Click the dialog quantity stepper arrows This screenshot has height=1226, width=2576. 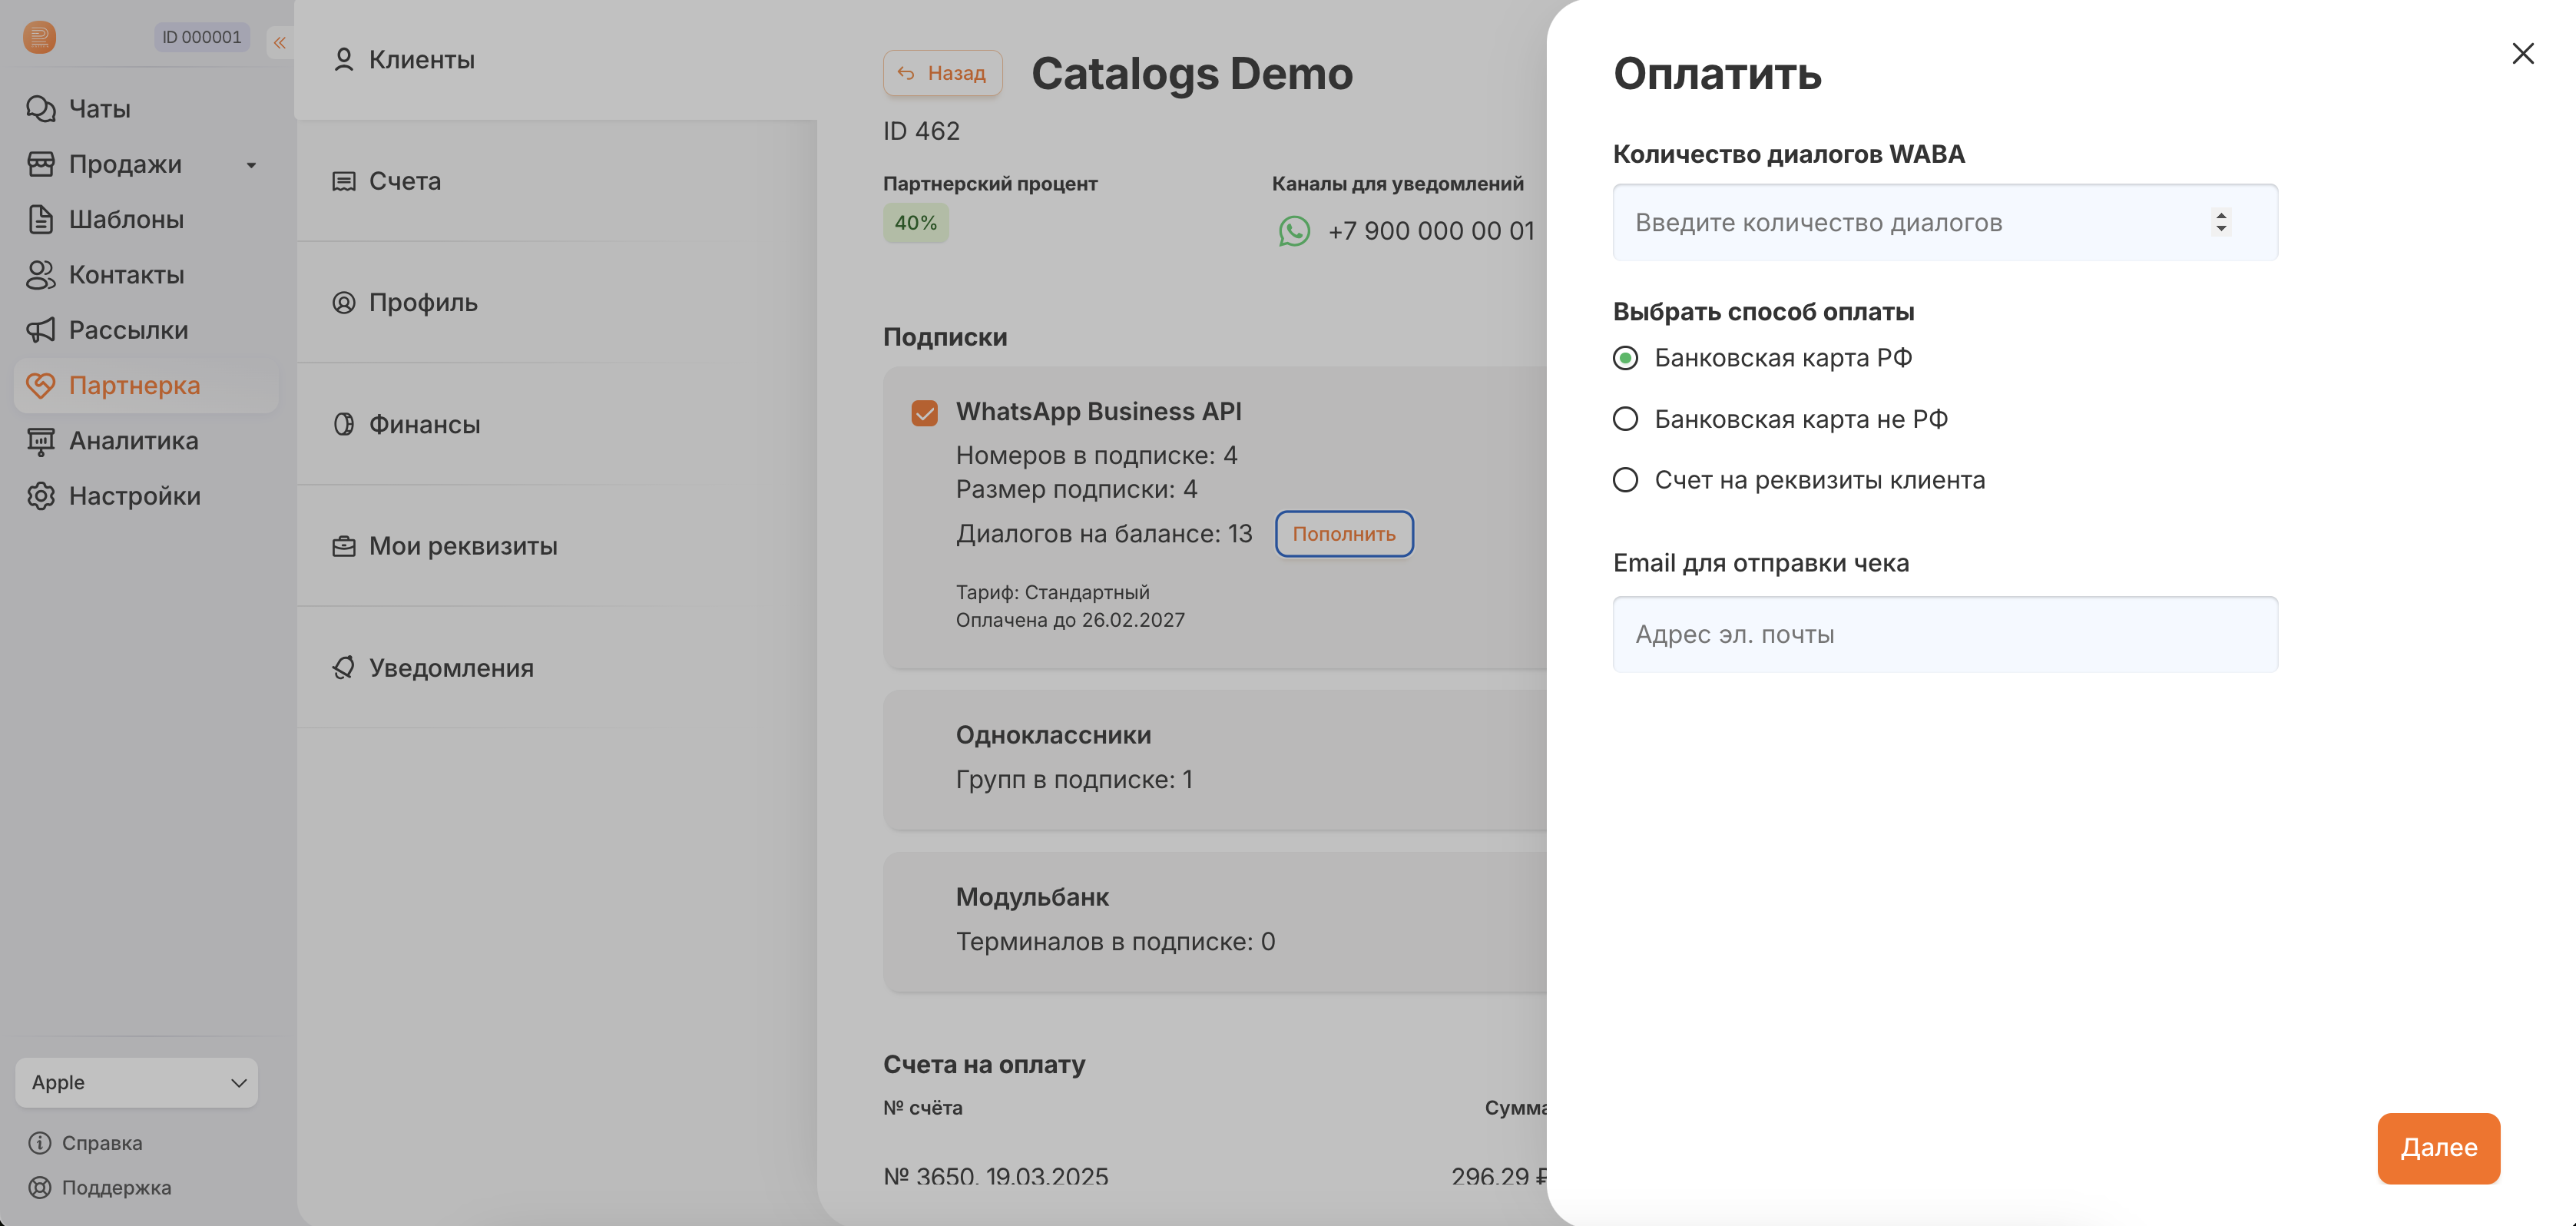click(2220, 222)
